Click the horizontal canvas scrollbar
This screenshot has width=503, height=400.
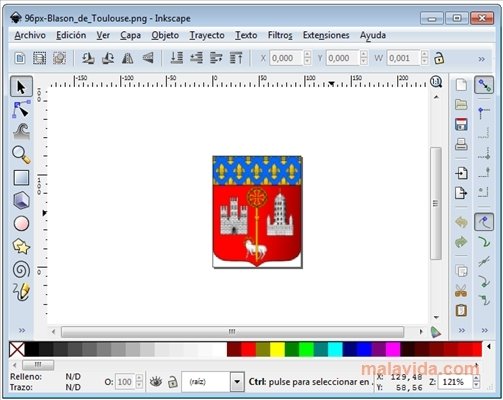(232, 332)
